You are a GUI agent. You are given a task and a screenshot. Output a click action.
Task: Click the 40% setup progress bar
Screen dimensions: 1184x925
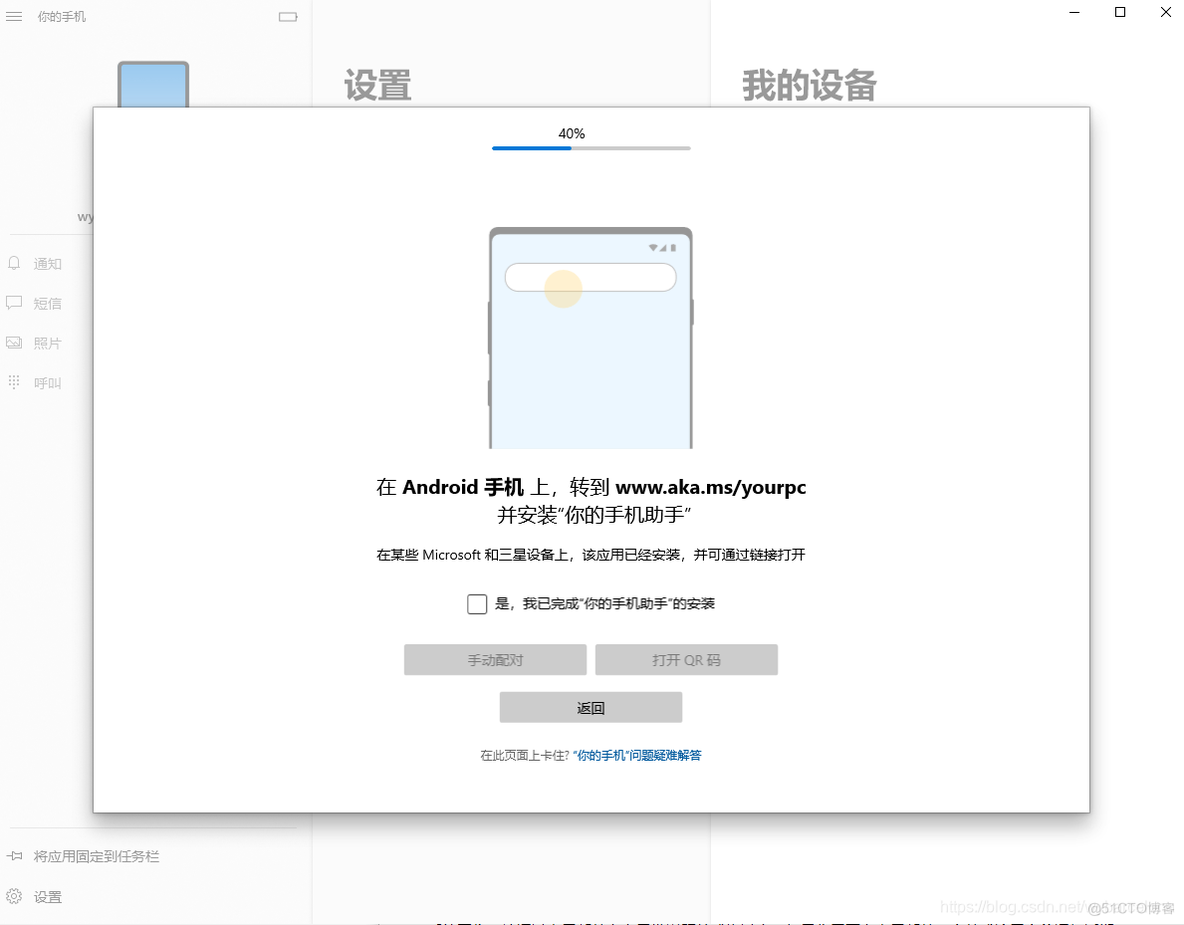tap(590, 148)
